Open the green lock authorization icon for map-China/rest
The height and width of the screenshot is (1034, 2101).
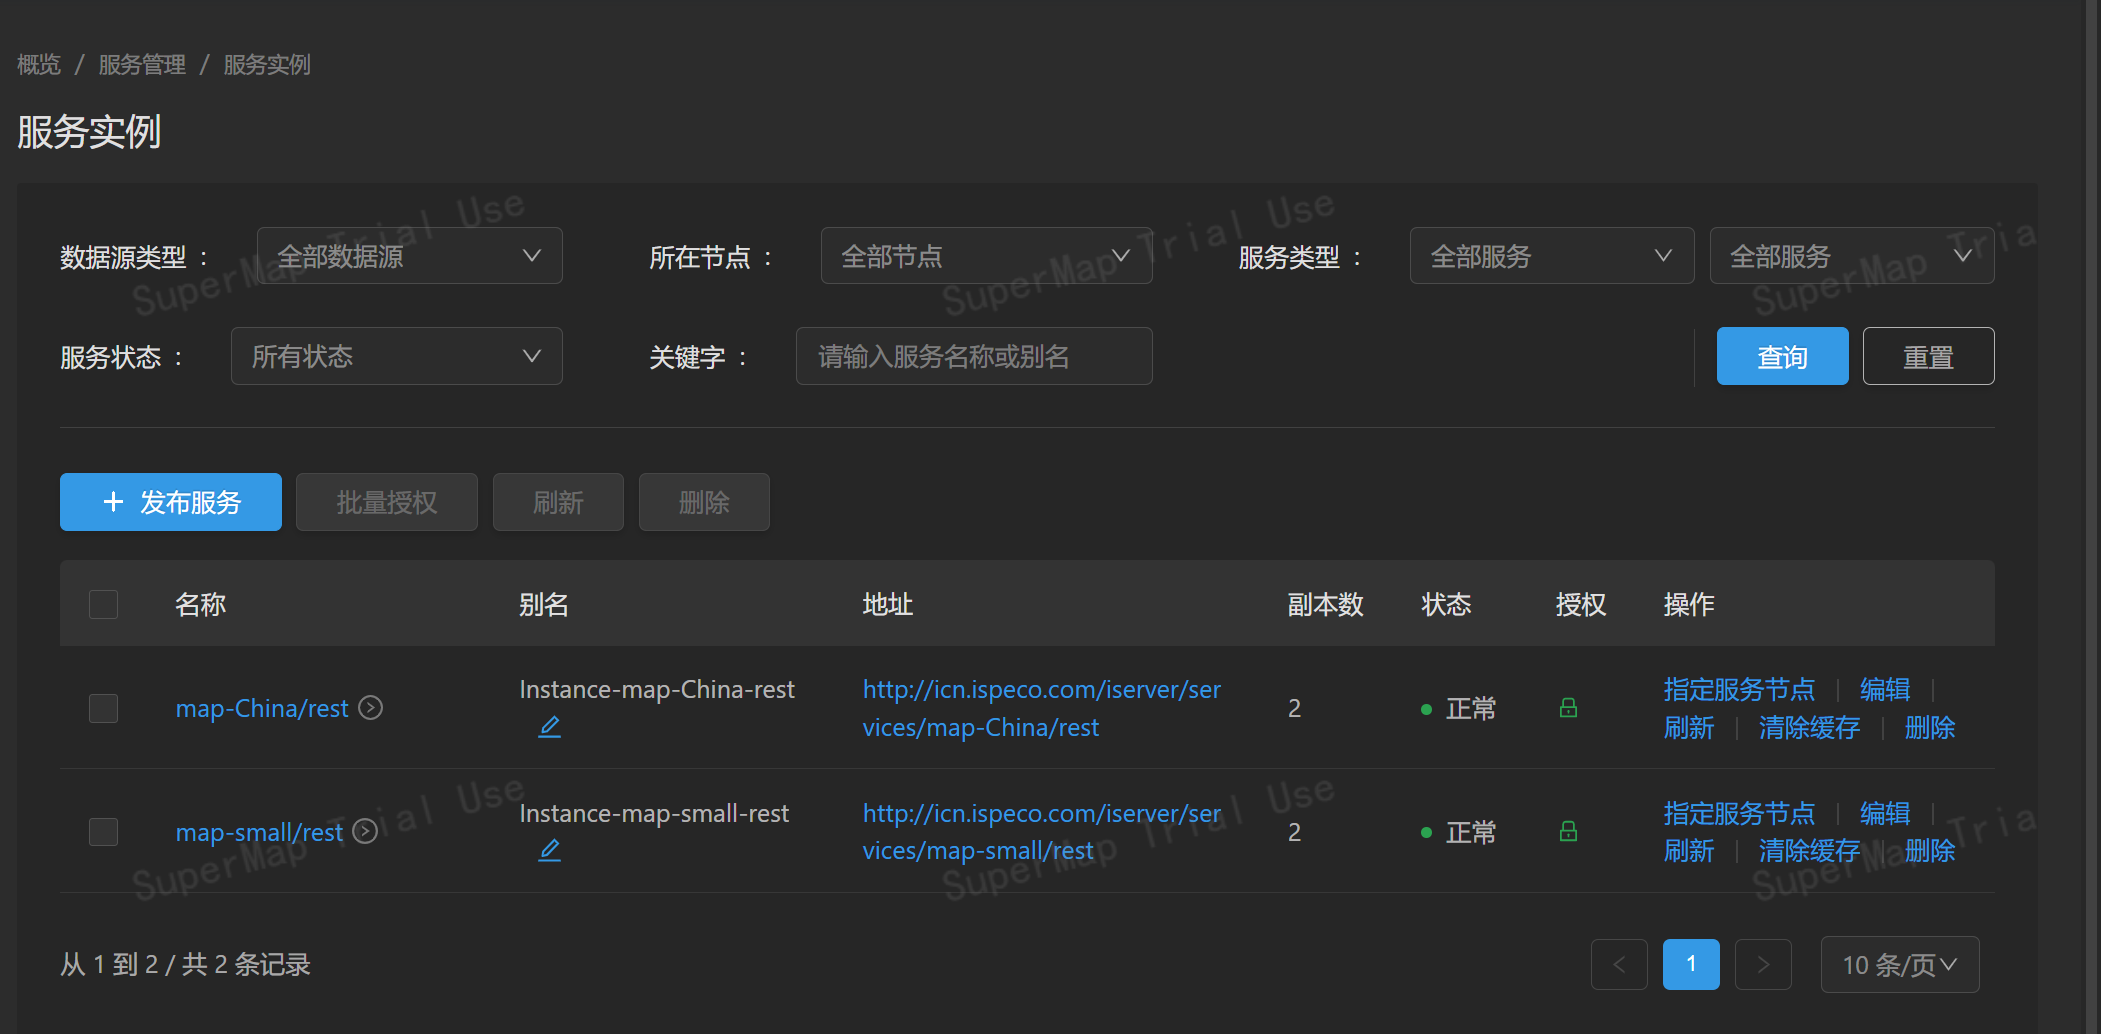coord(1567,708)
